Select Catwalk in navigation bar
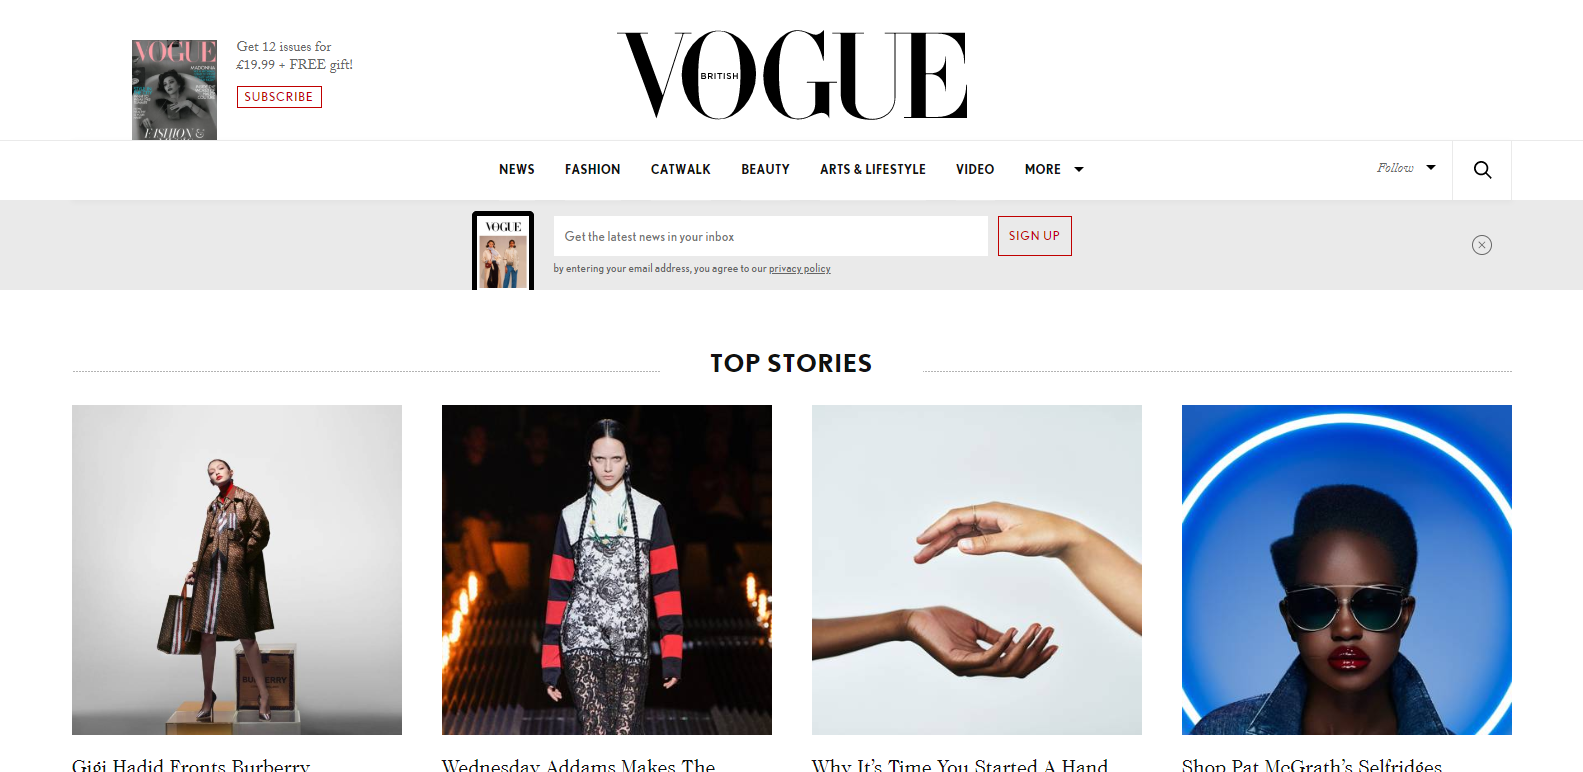 [x=681, y=170]
